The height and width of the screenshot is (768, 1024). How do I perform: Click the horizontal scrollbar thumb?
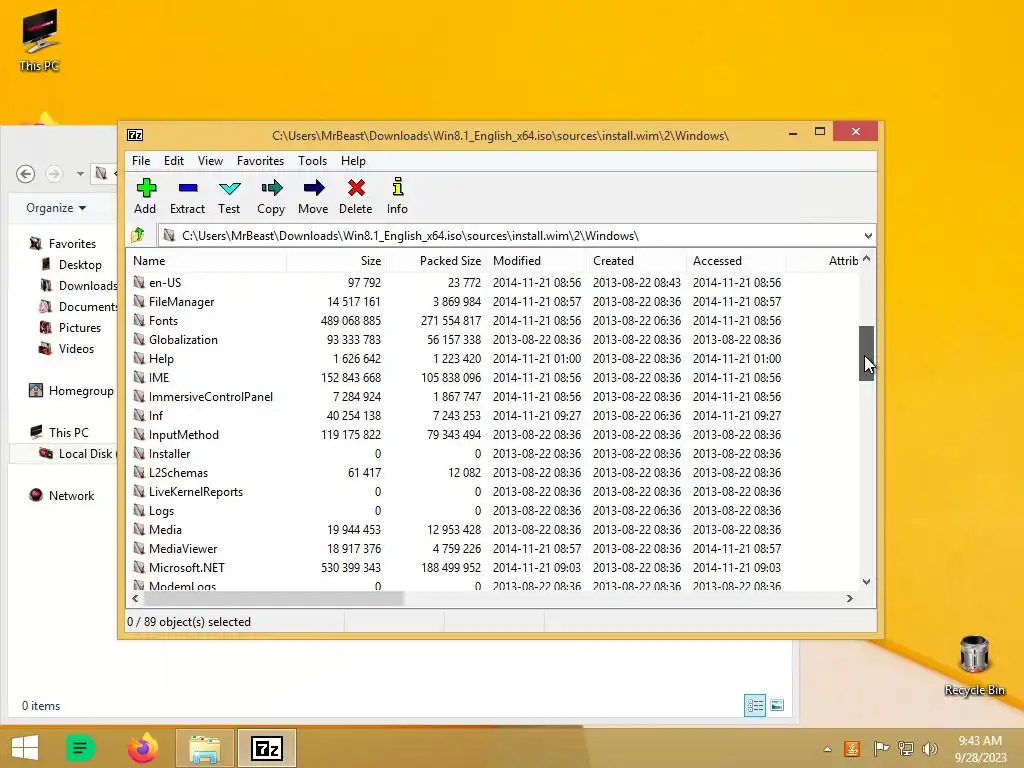(x=274, y=598)
